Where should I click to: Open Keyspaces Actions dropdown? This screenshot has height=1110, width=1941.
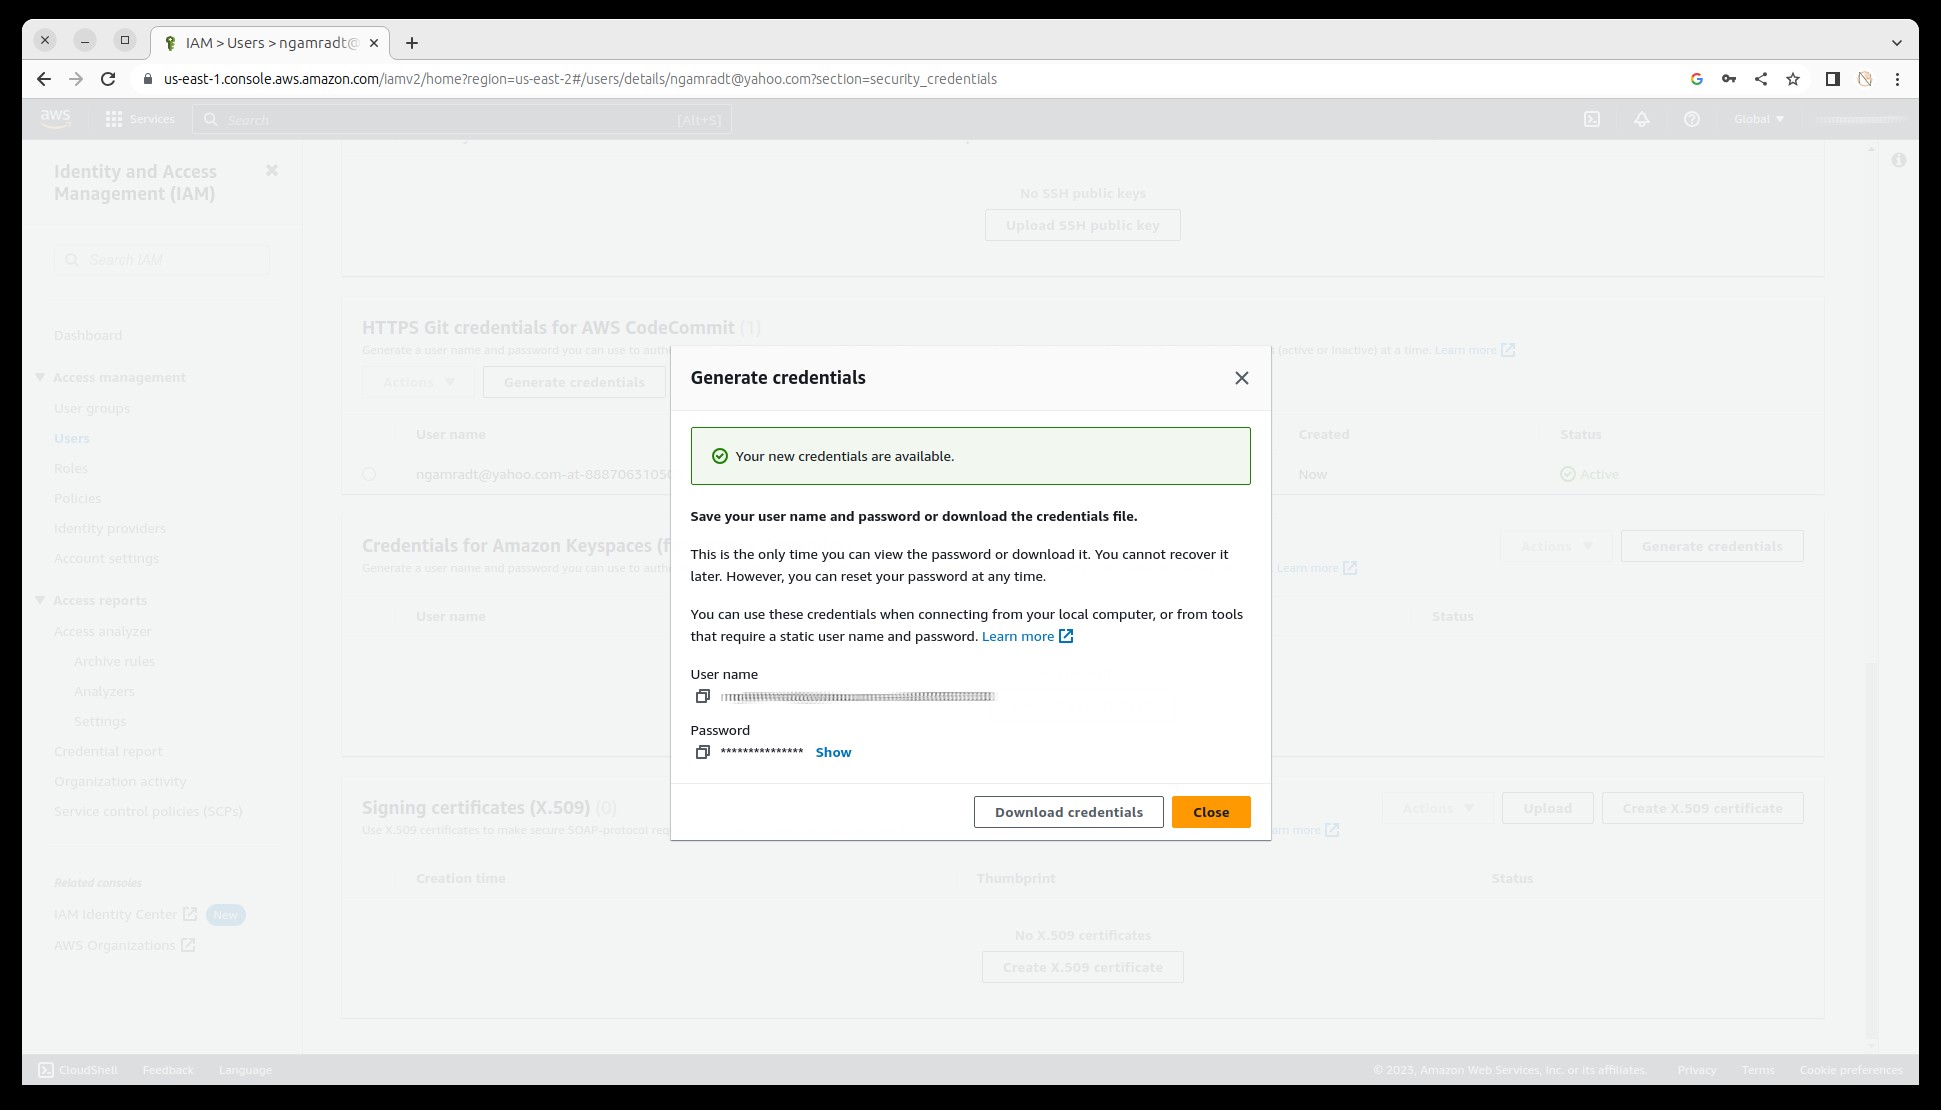pyautogui.click(x=1556, y=546)
